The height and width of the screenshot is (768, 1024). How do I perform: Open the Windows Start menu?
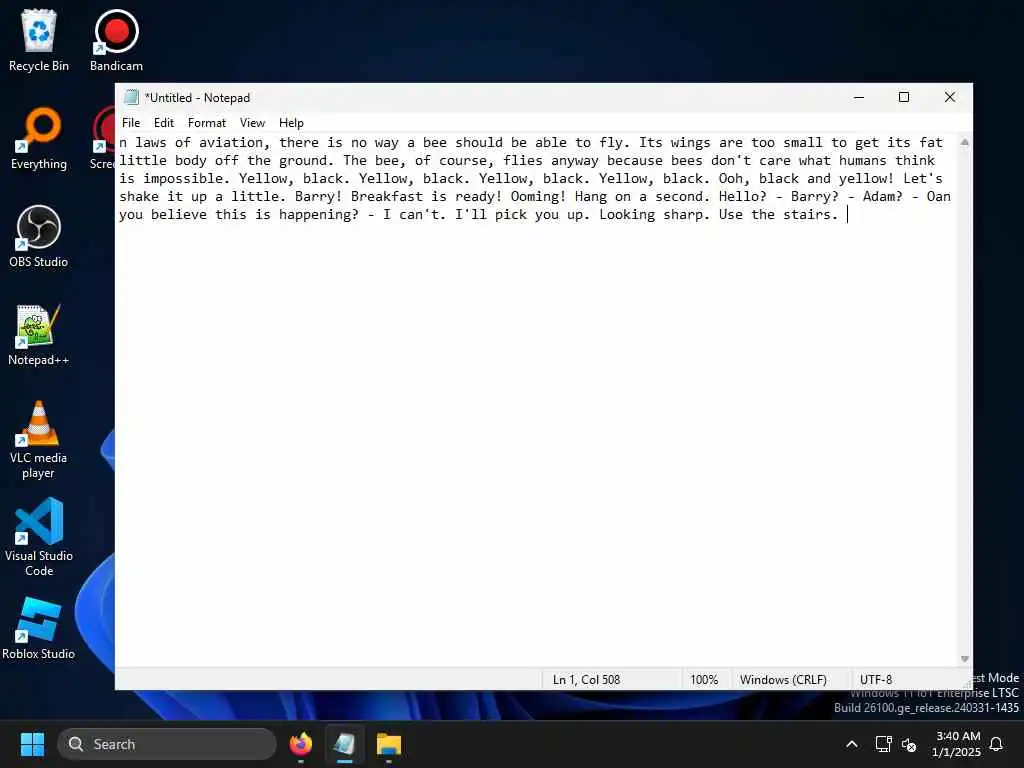tap(32, 744)
